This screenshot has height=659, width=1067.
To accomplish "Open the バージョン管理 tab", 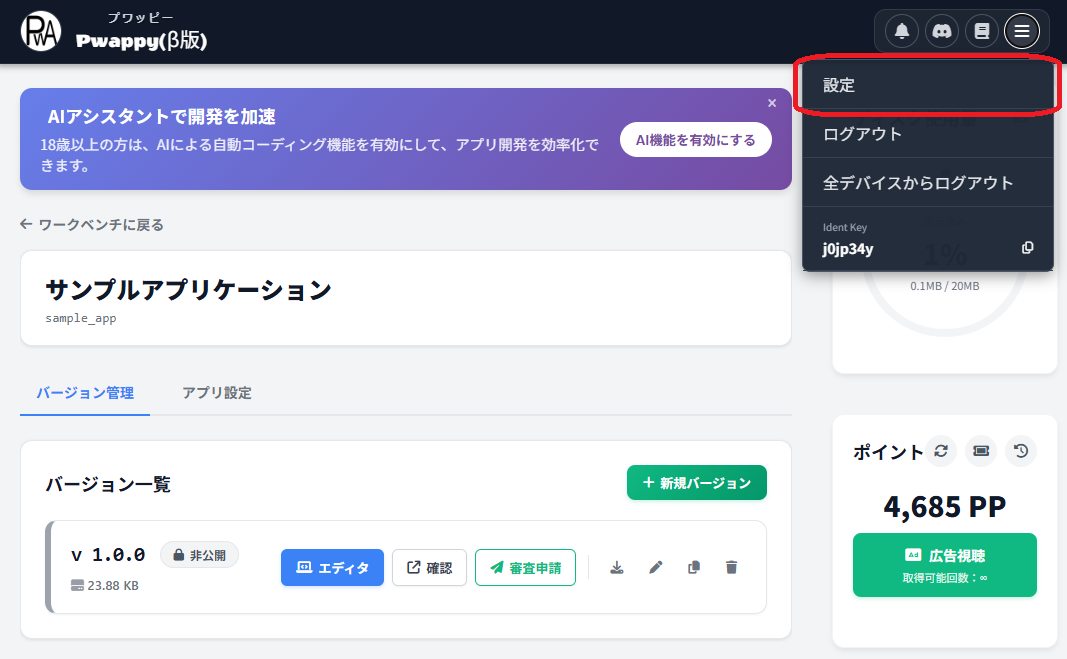I will (84, 393).
